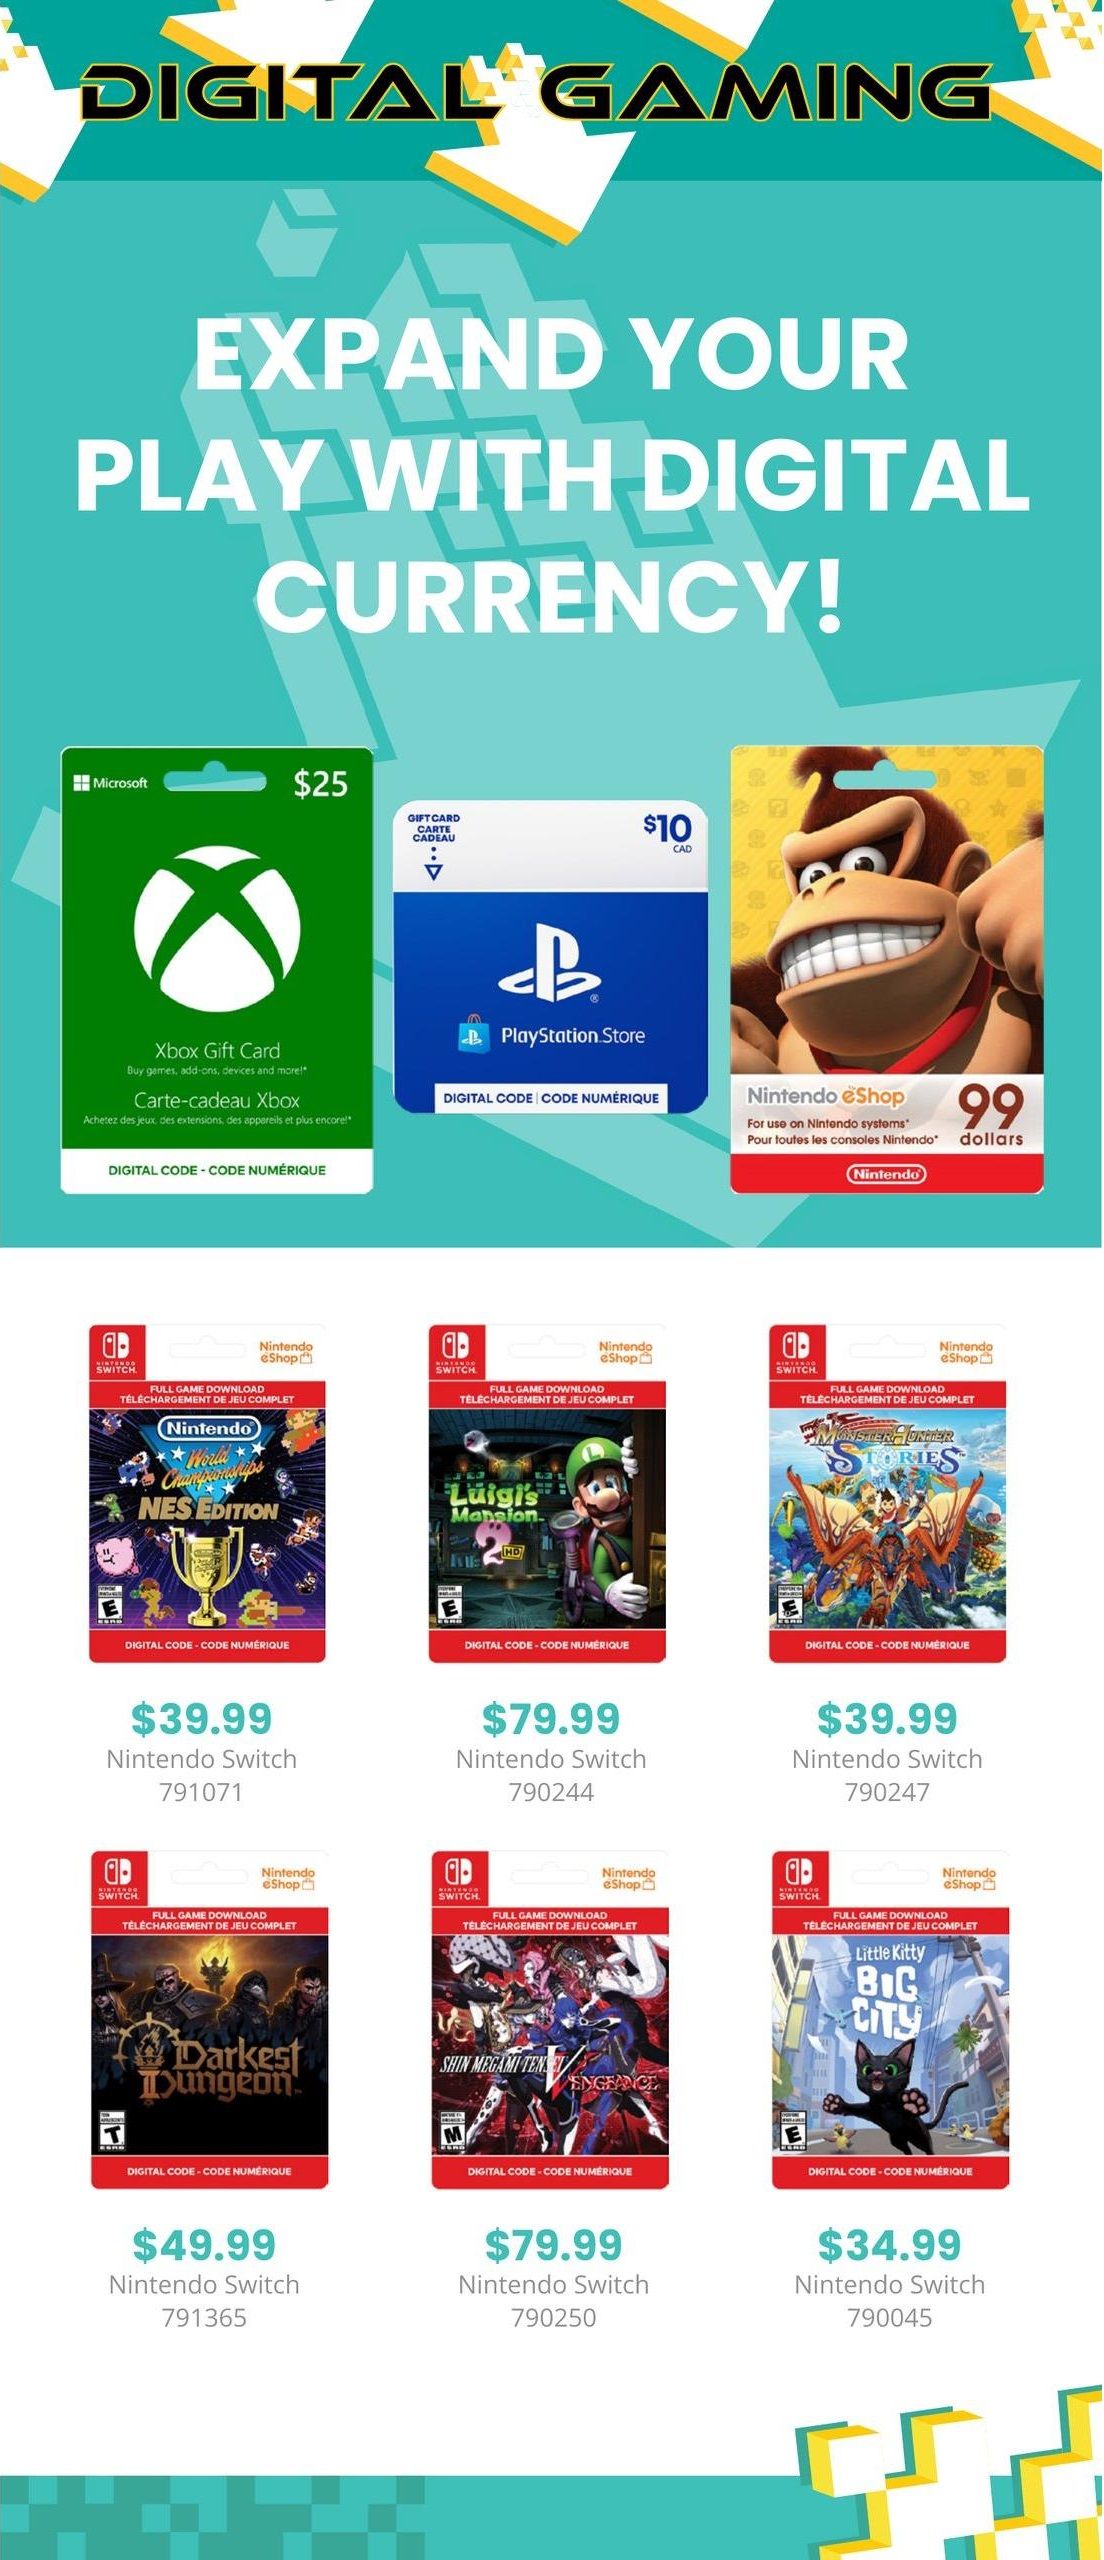Click Nintendo red oval logo on eShop card
The width and height of the screenshot is (1104, 2560).
887,1174
